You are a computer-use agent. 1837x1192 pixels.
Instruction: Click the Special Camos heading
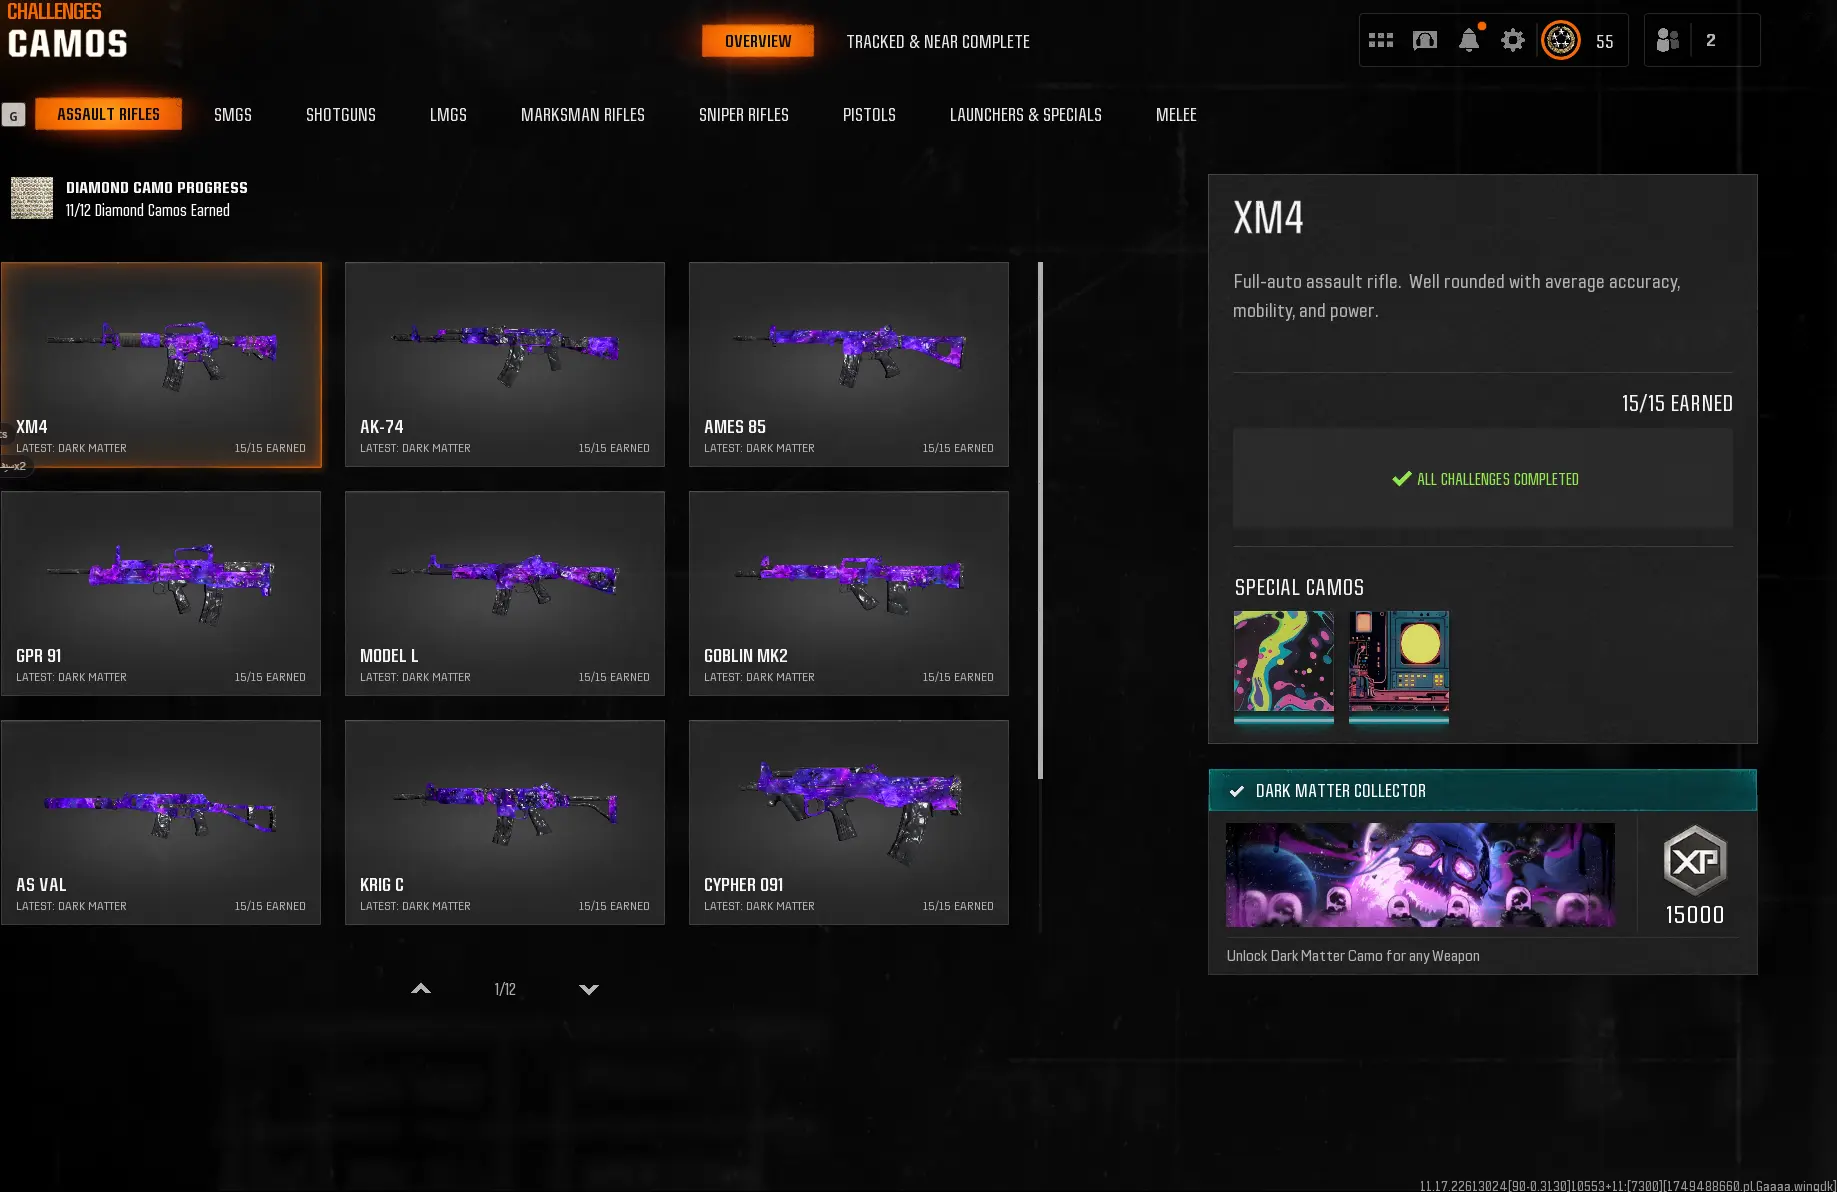coord(1299,588)
